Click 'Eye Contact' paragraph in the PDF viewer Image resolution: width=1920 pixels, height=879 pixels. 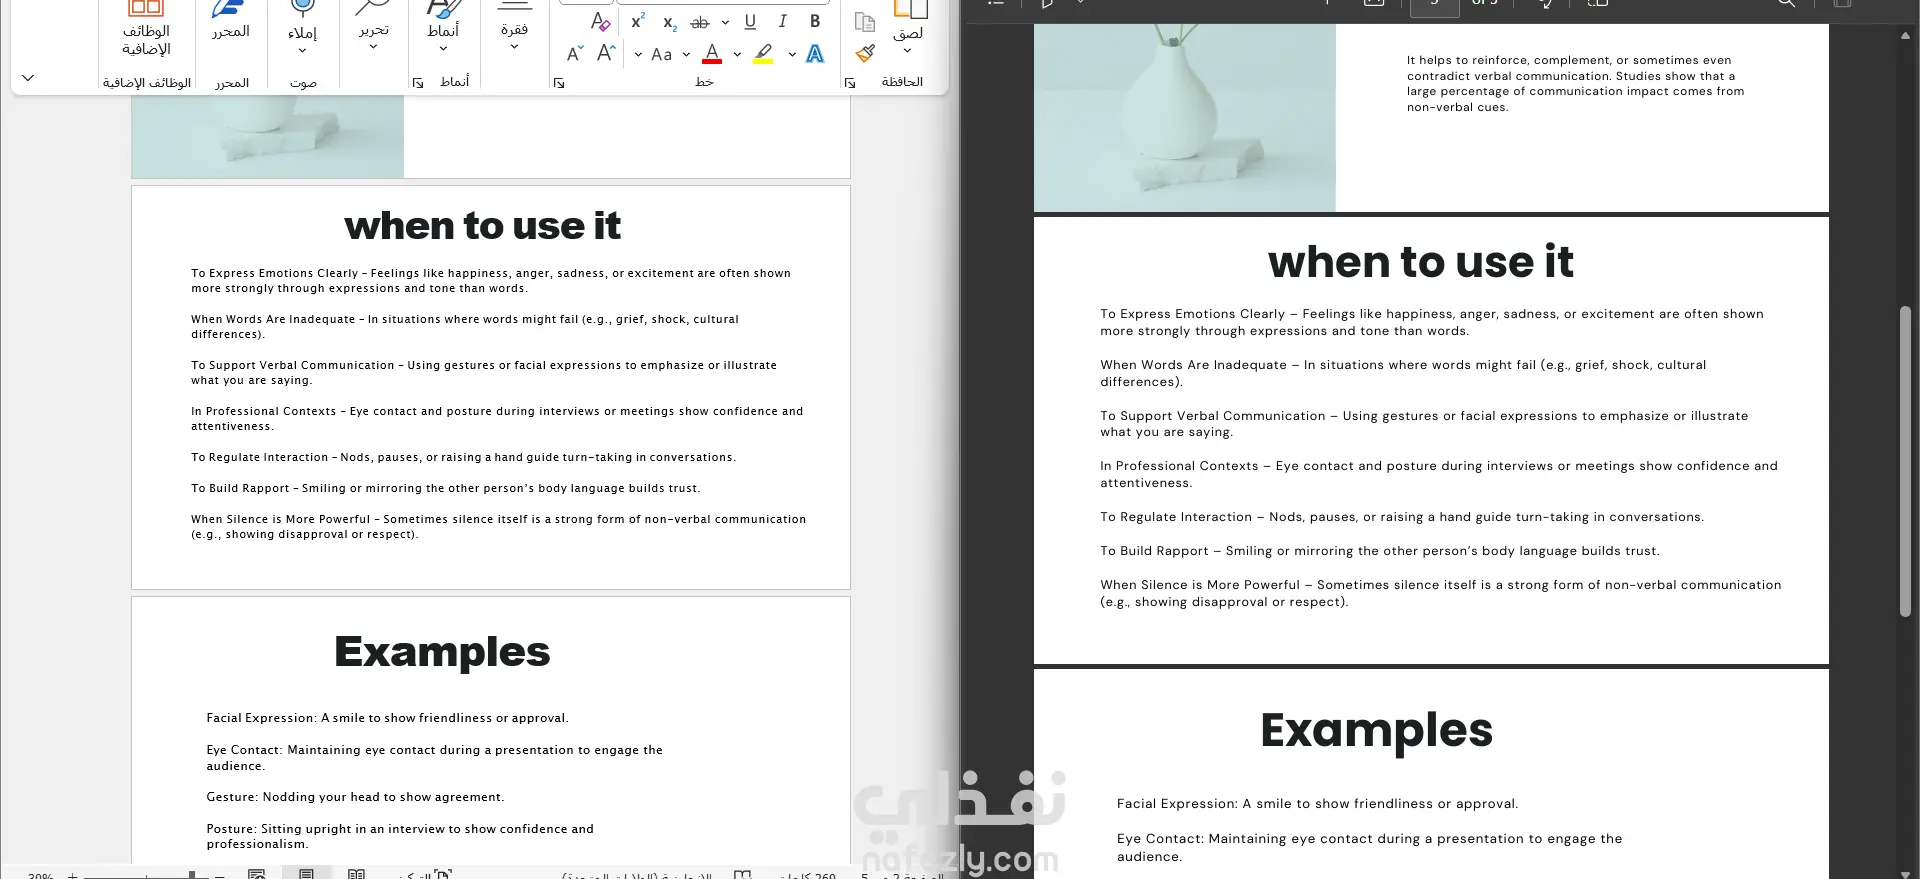coord(1370,848)
